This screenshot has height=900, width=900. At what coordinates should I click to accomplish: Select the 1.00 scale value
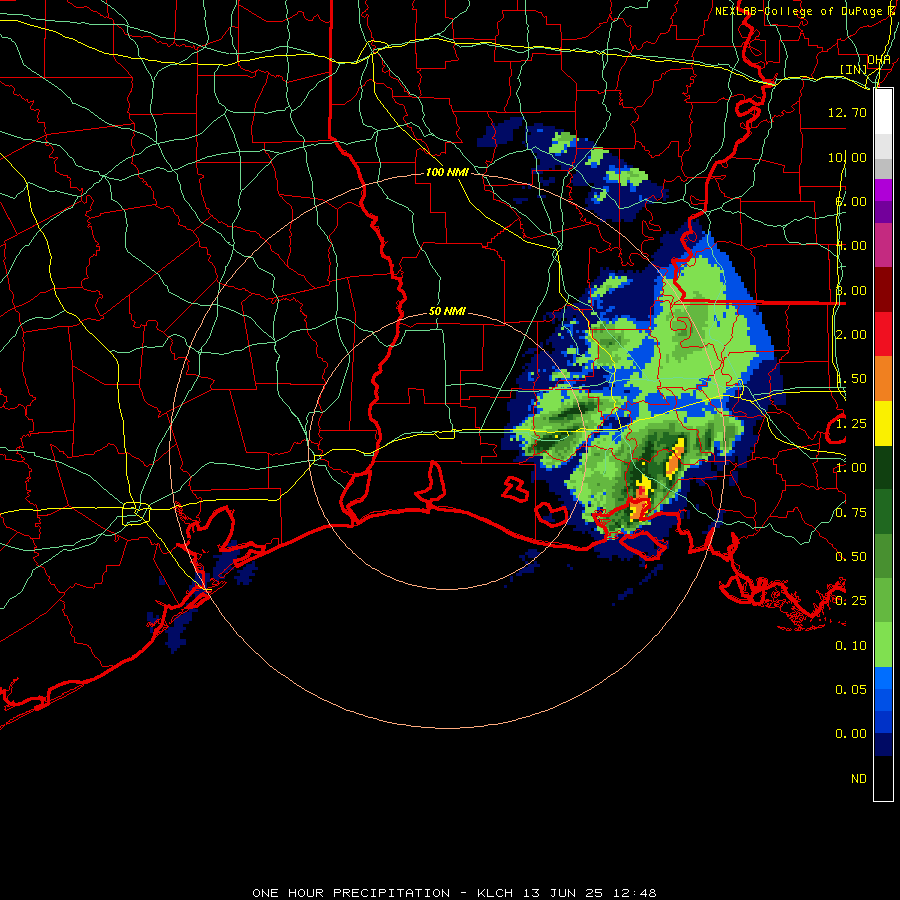tap(851, 468)
